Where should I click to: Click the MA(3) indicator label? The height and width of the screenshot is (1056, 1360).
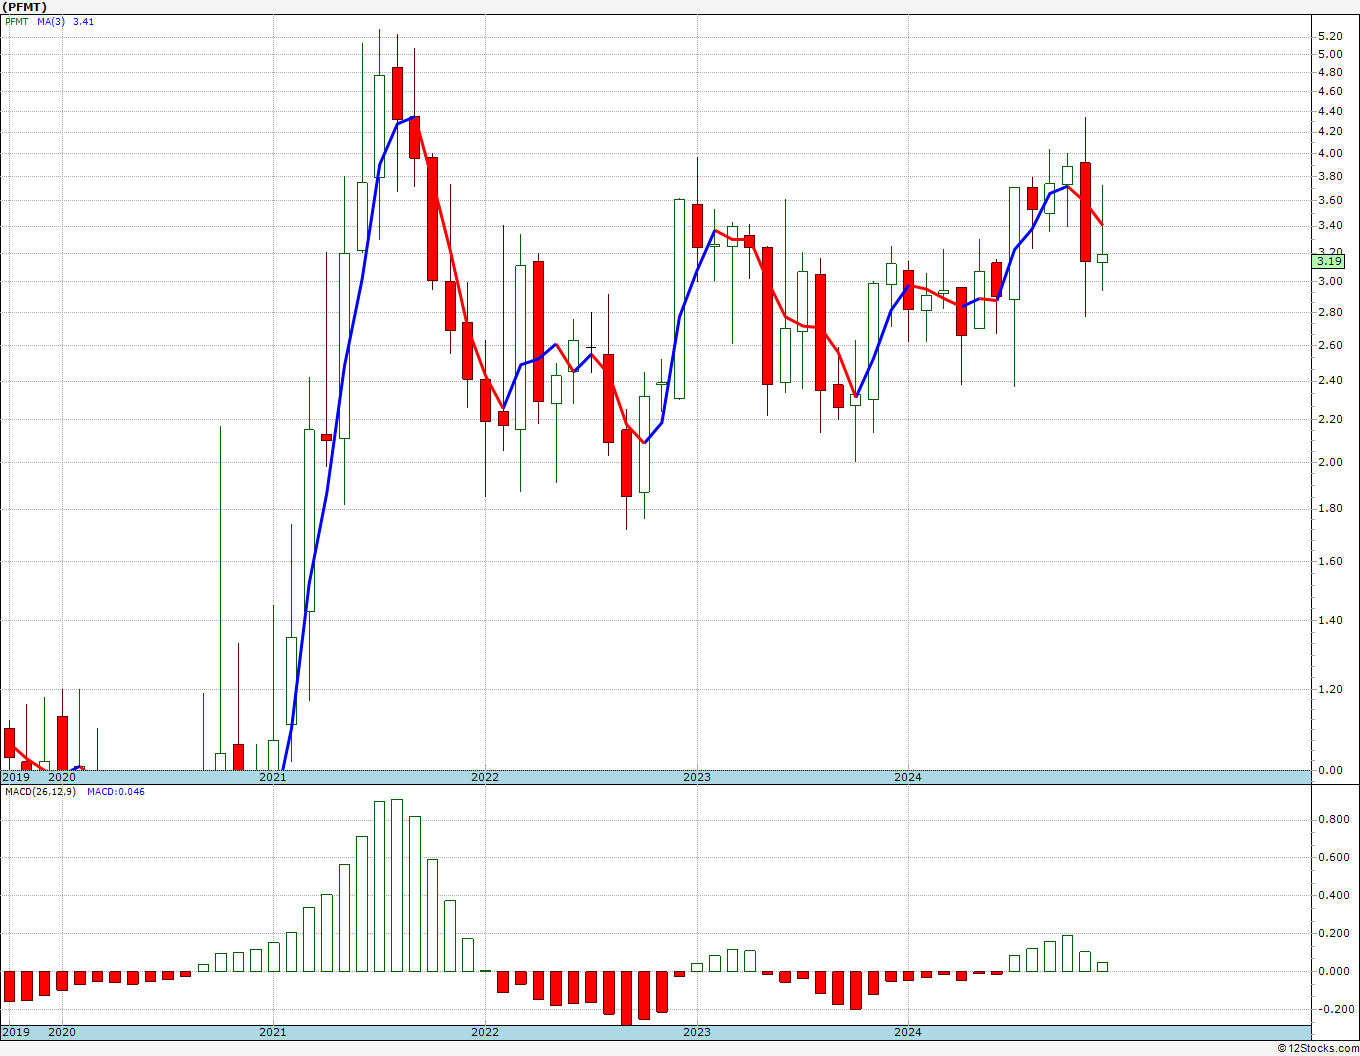pos(51,21)
